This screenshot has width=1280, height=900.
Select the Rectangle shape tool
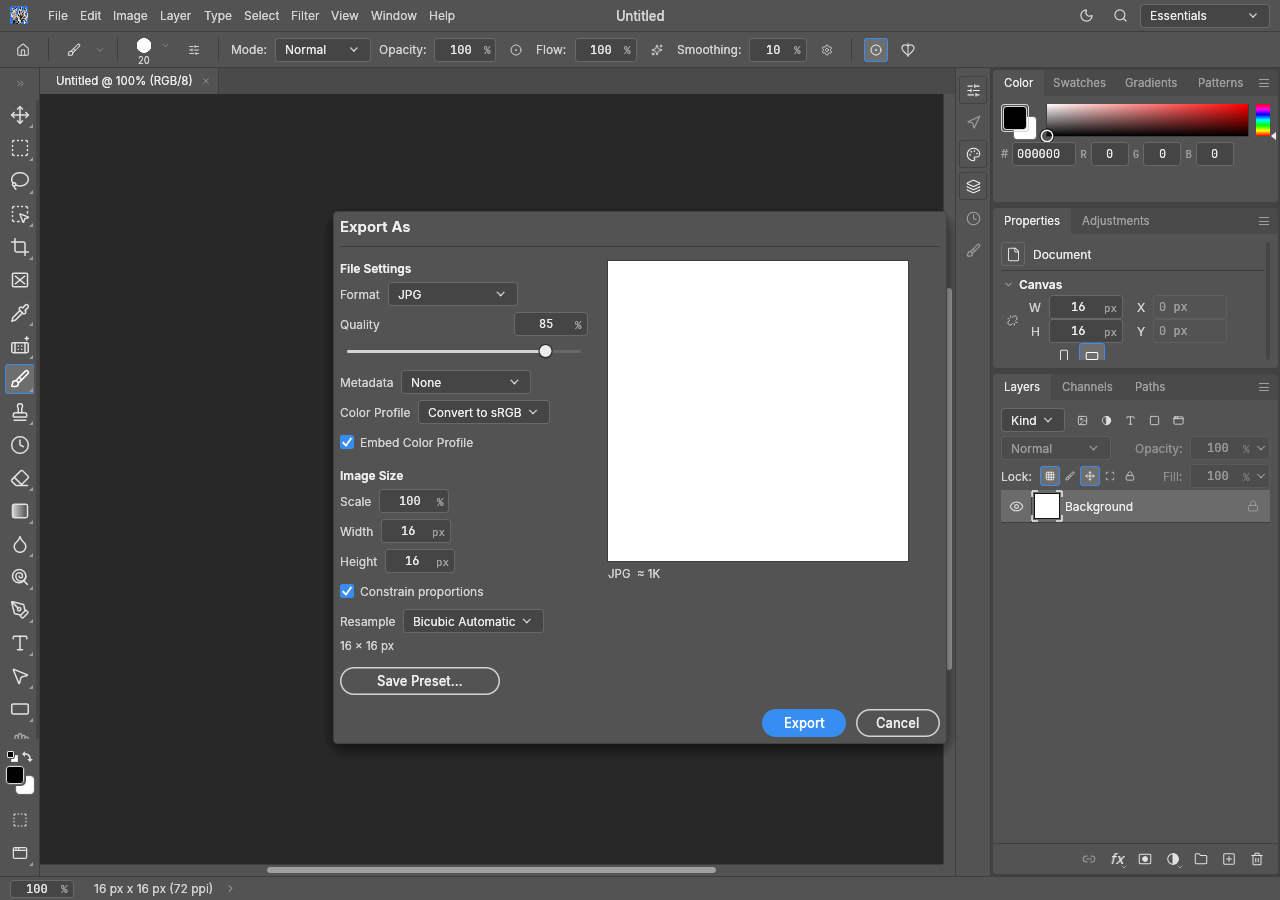[x=19, y=709]
